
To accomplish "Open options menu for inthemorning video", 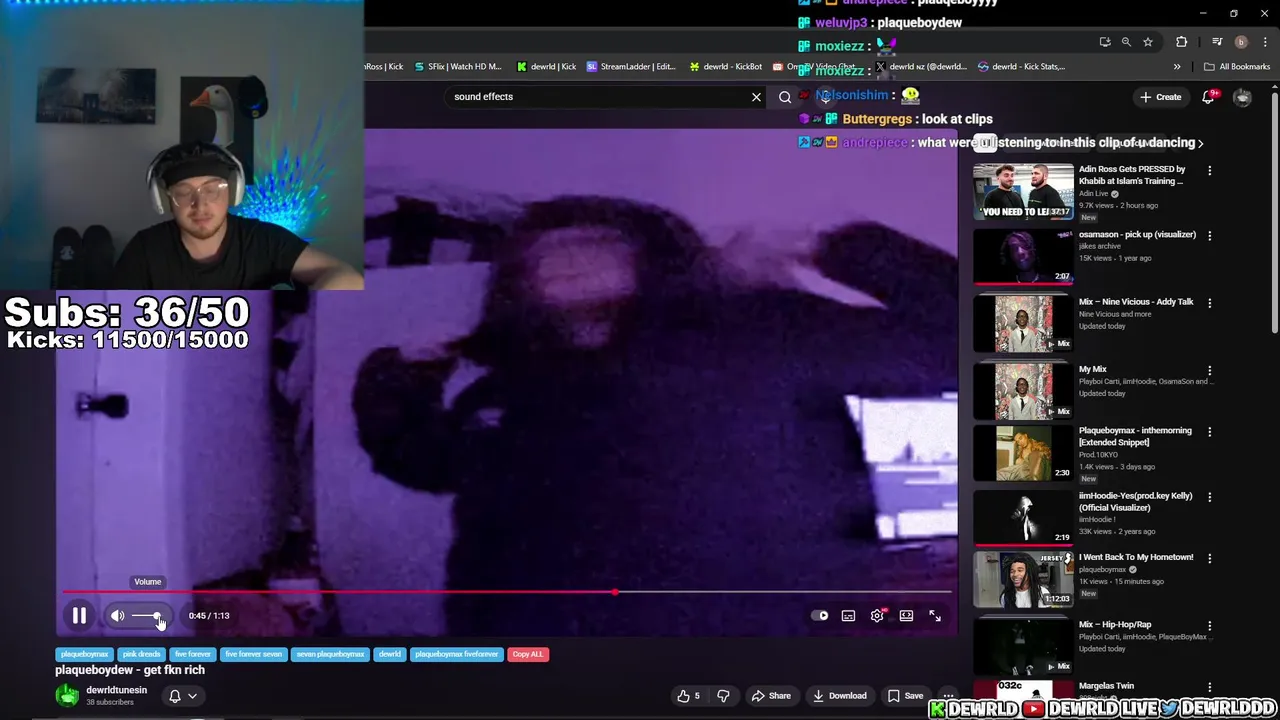I will pos(1209,432).
